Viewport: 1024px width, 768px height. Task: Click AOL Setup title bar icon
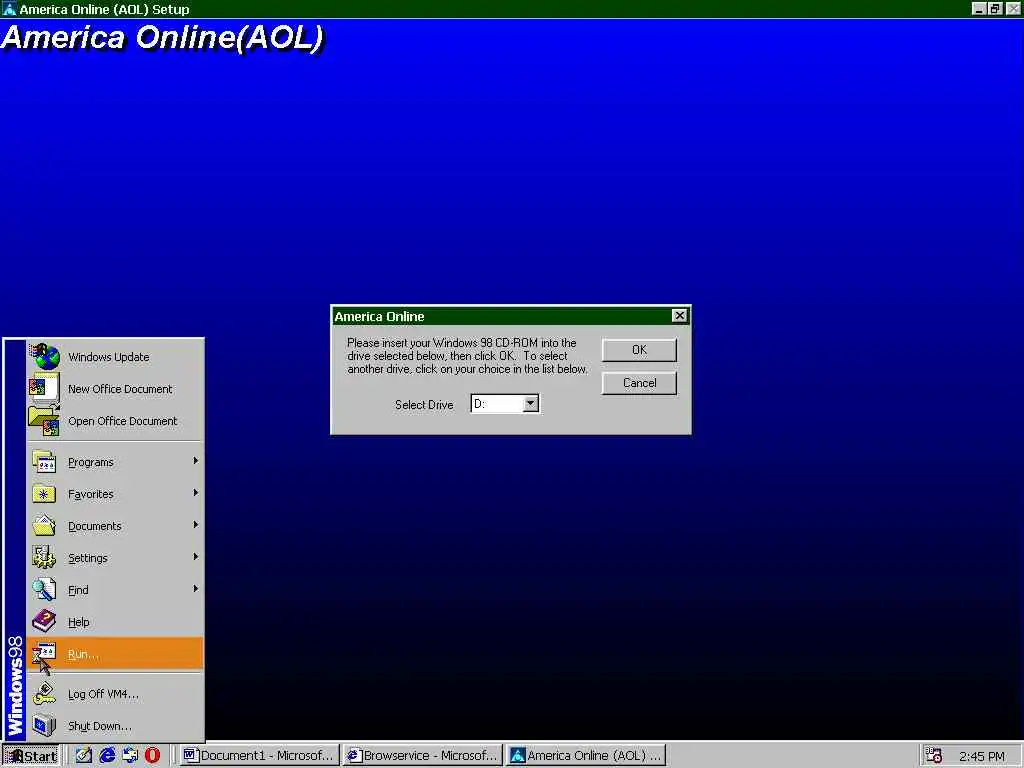click(8, 9)
